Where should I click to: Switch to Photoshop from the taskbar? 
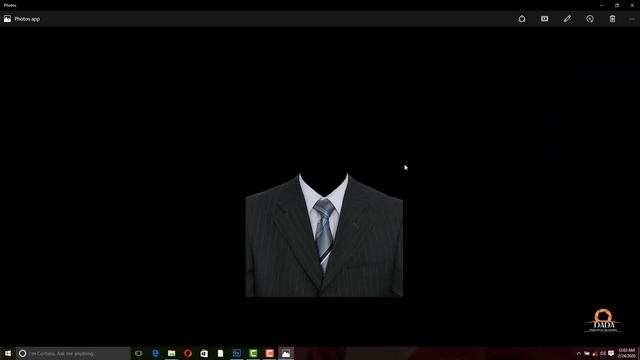(237, 353)
